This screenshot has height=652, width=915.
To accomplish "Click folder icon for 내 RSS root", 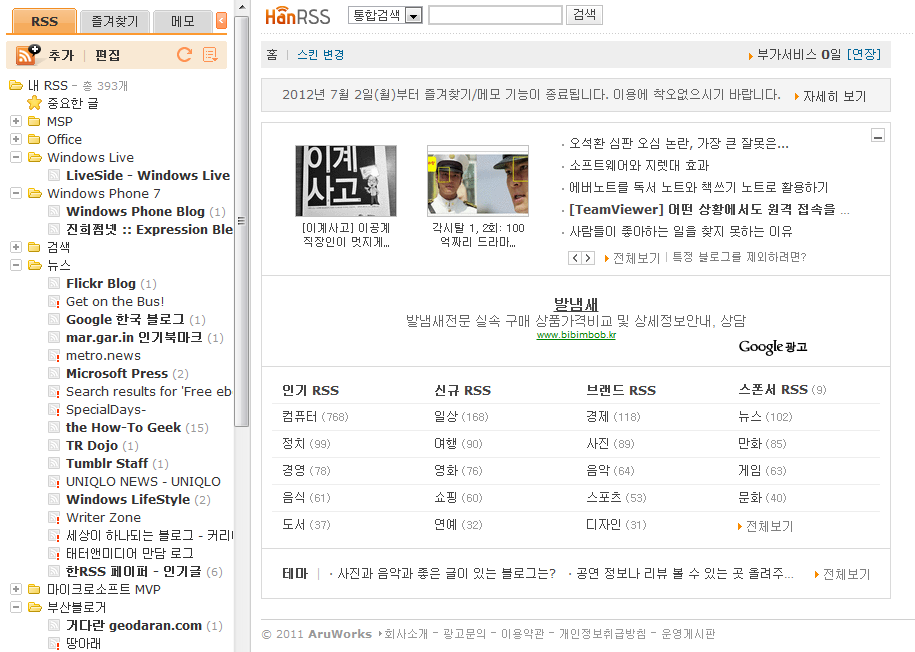I will [x=16, y=85].
